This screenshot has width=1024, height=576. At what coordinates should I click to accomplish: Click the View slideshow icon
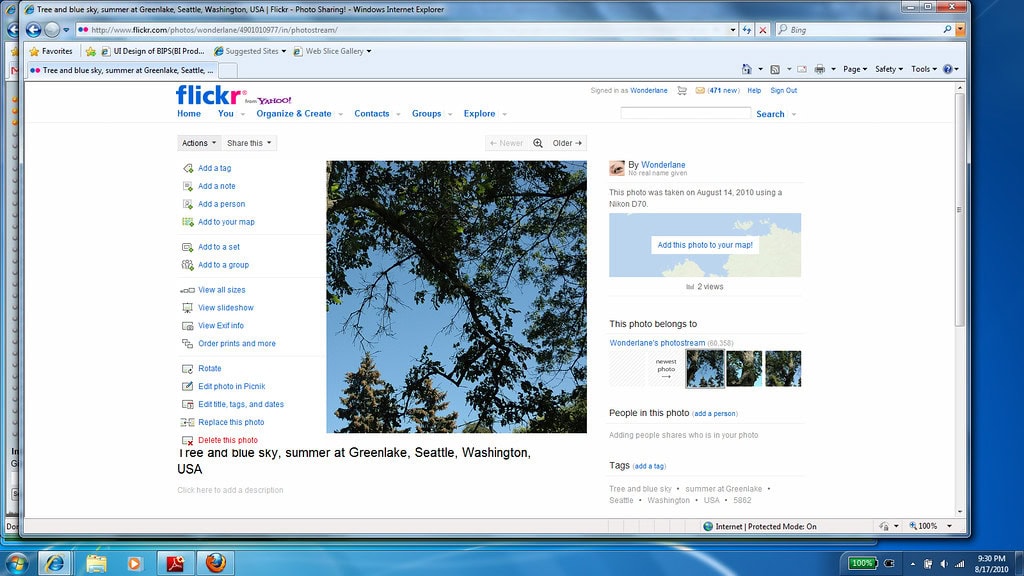tap(188, 308)
